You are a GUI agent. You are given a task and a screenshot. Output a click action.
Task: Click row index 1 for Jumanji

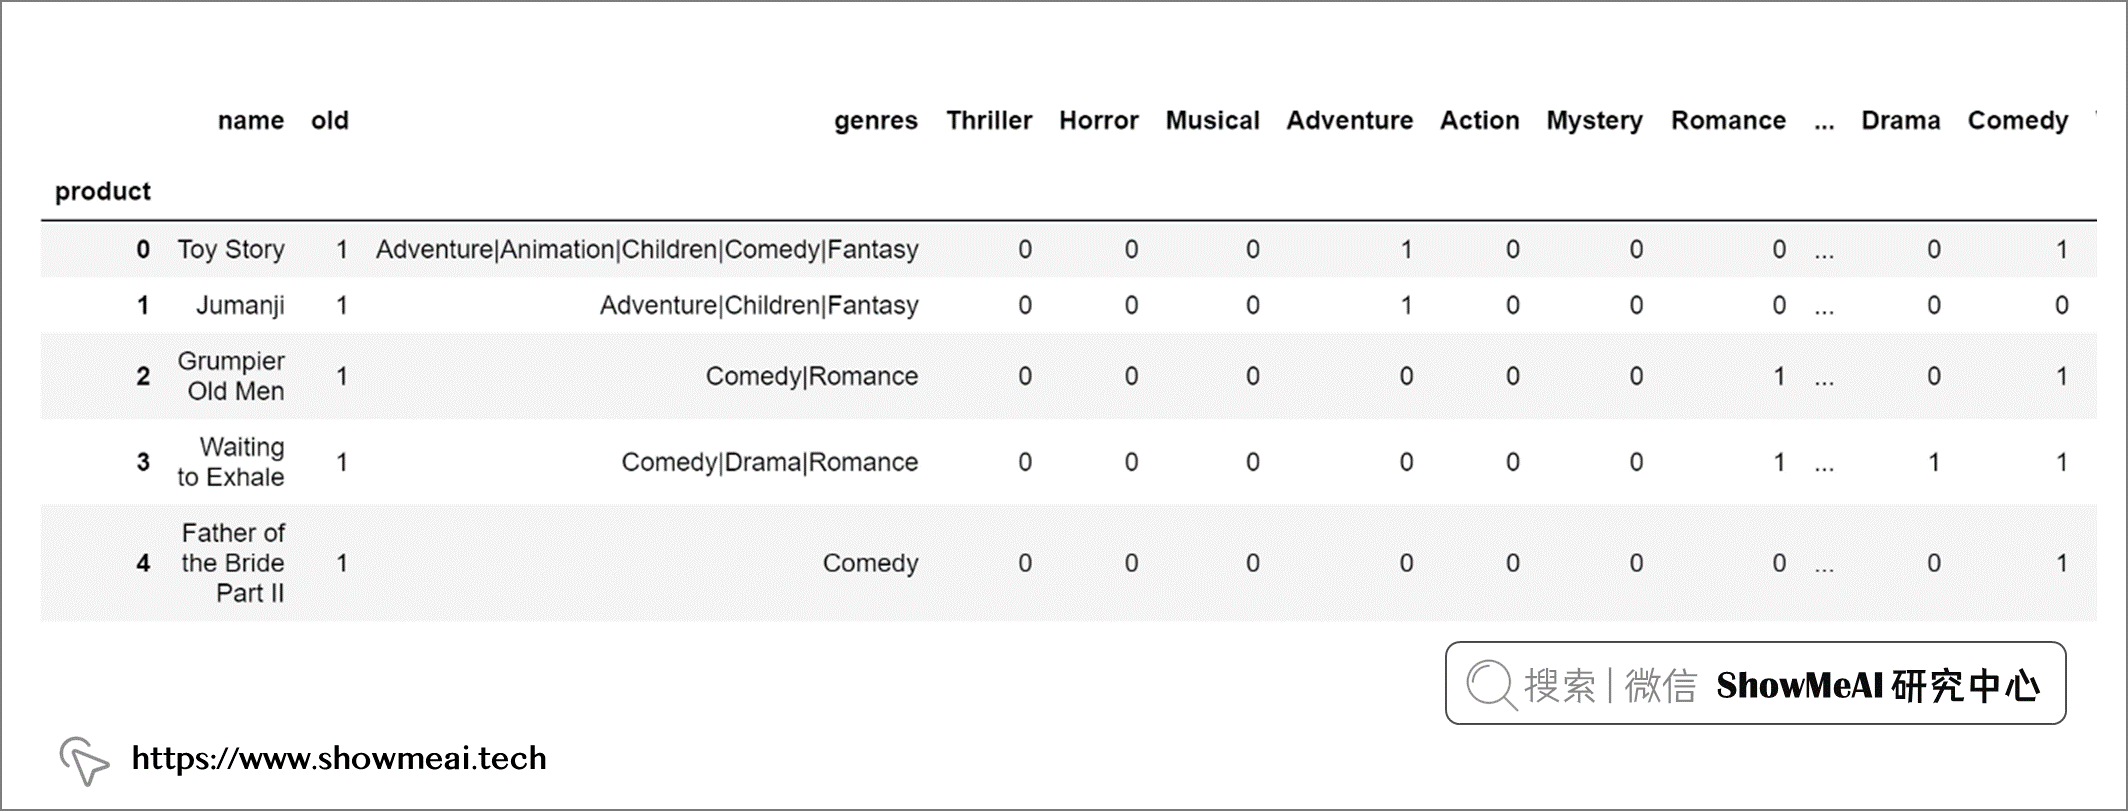(x=143, y=305)
